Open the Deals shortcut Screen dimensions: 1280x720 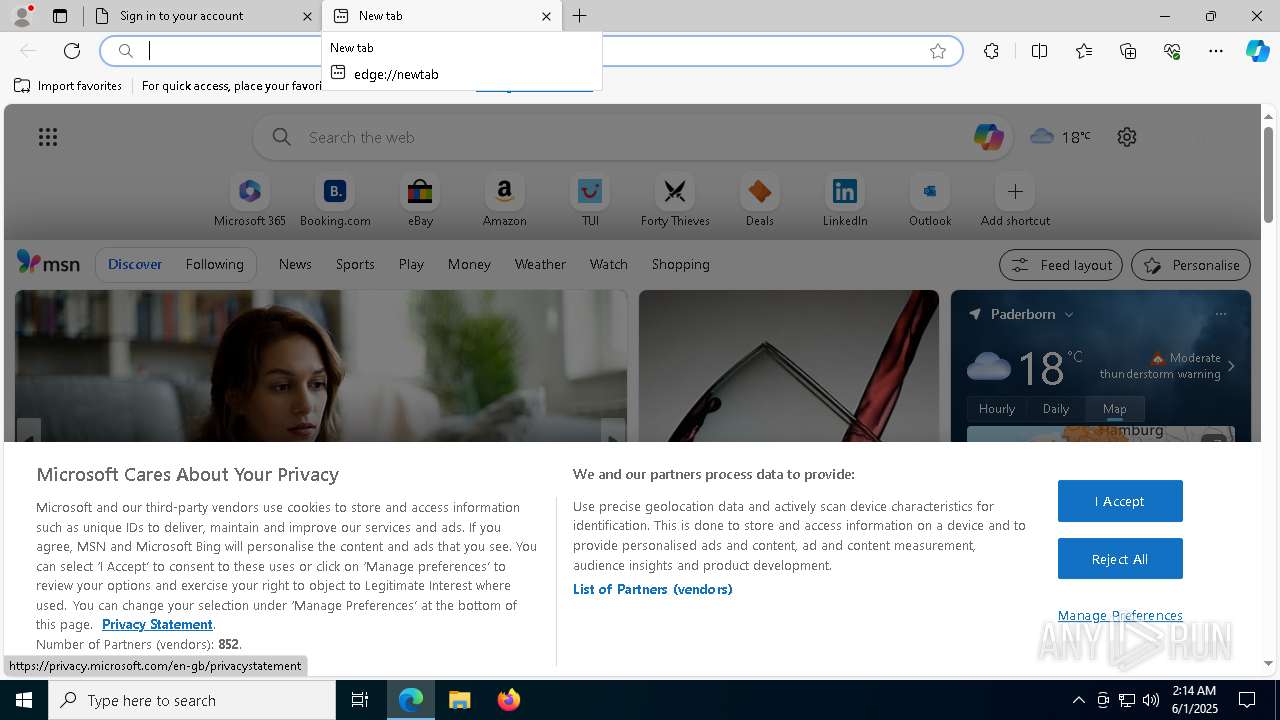tap(760, 201)
